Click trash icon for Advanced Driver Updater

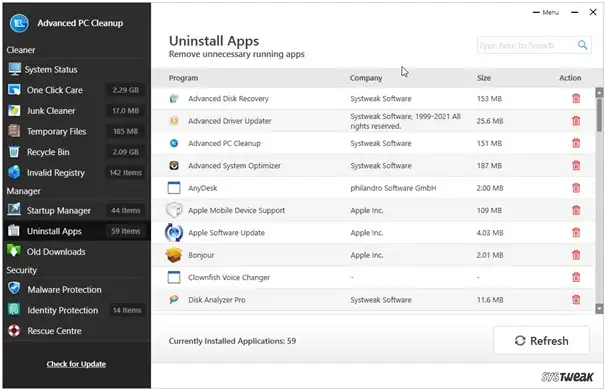click(576, 121)
